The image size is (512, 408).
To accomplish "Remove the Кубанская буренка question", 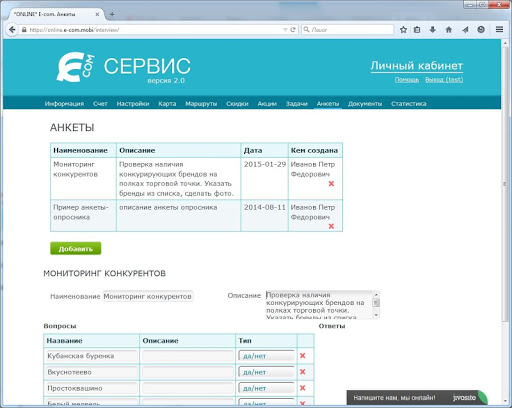I will (303, 356).
